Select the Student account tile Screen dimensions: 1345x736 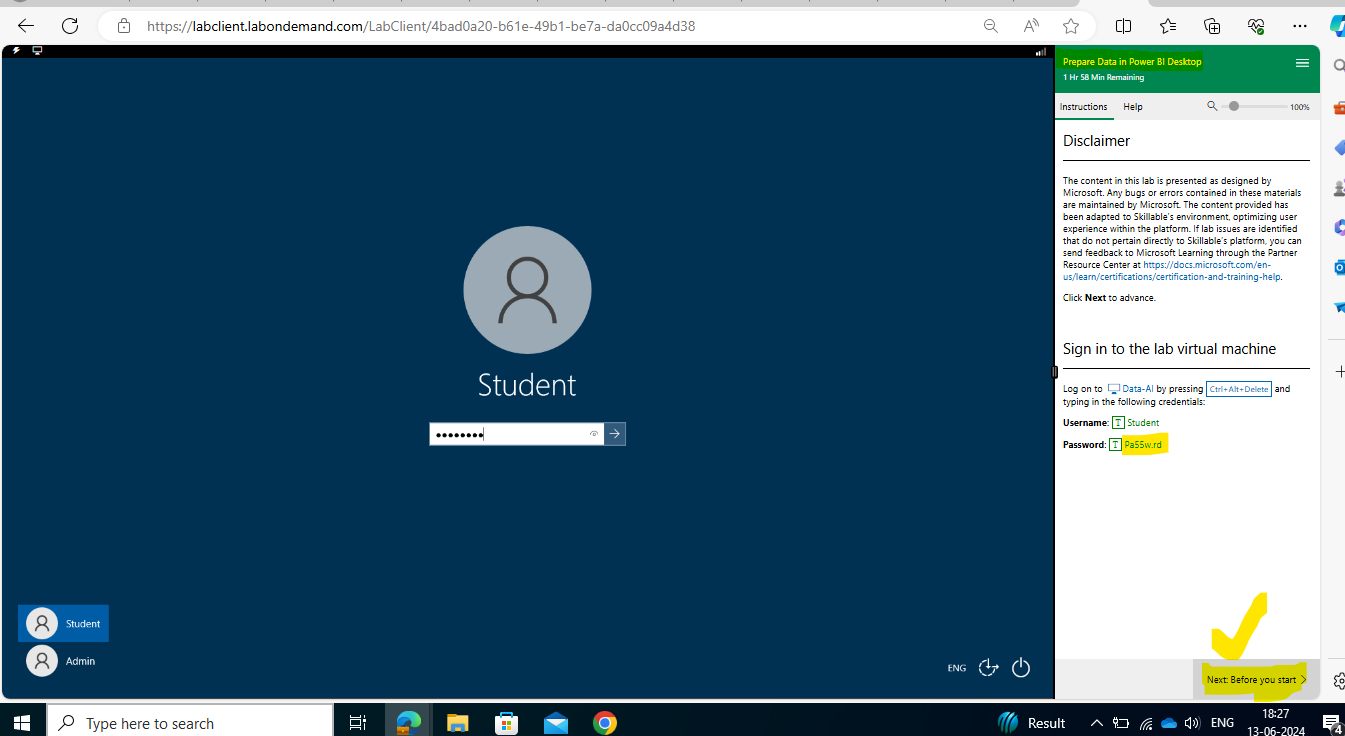coord(63,623)
